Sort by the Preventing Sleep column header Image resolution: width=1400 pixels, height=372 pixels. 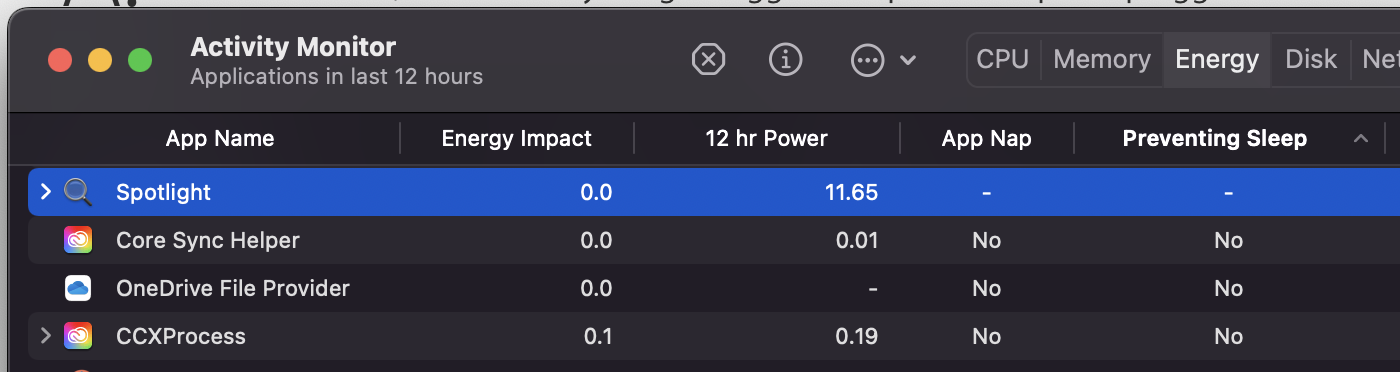point(1215,139)
